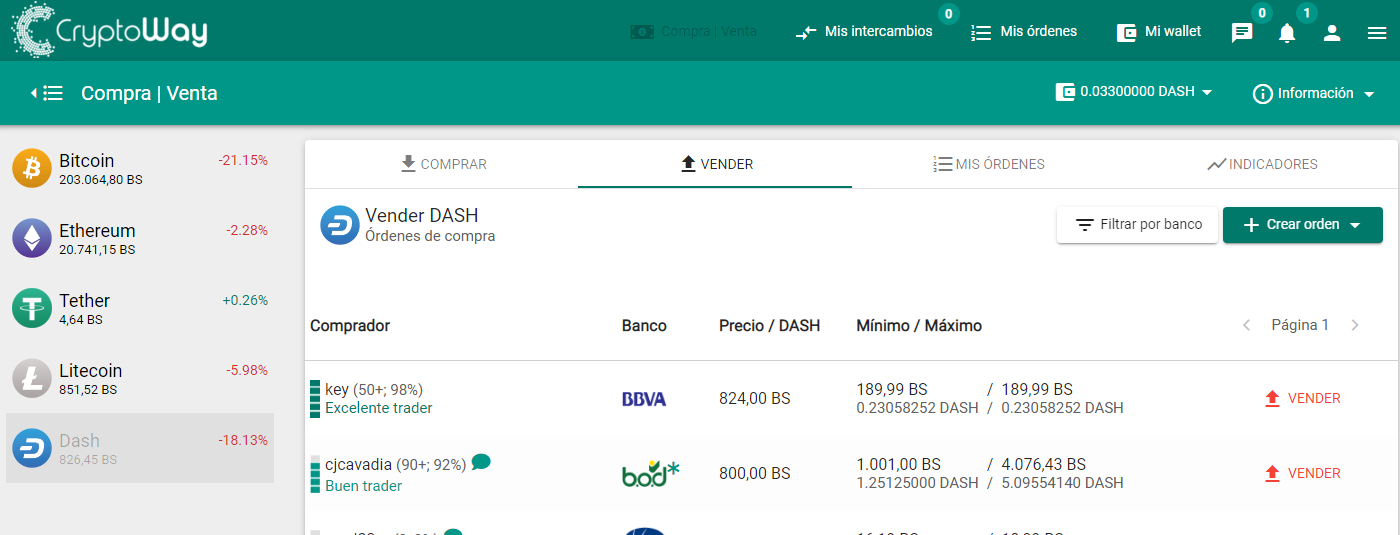Click VENDER for cjcavadia's order
The height and width of the screenshot is (535, 1400).
point(1302,473)
